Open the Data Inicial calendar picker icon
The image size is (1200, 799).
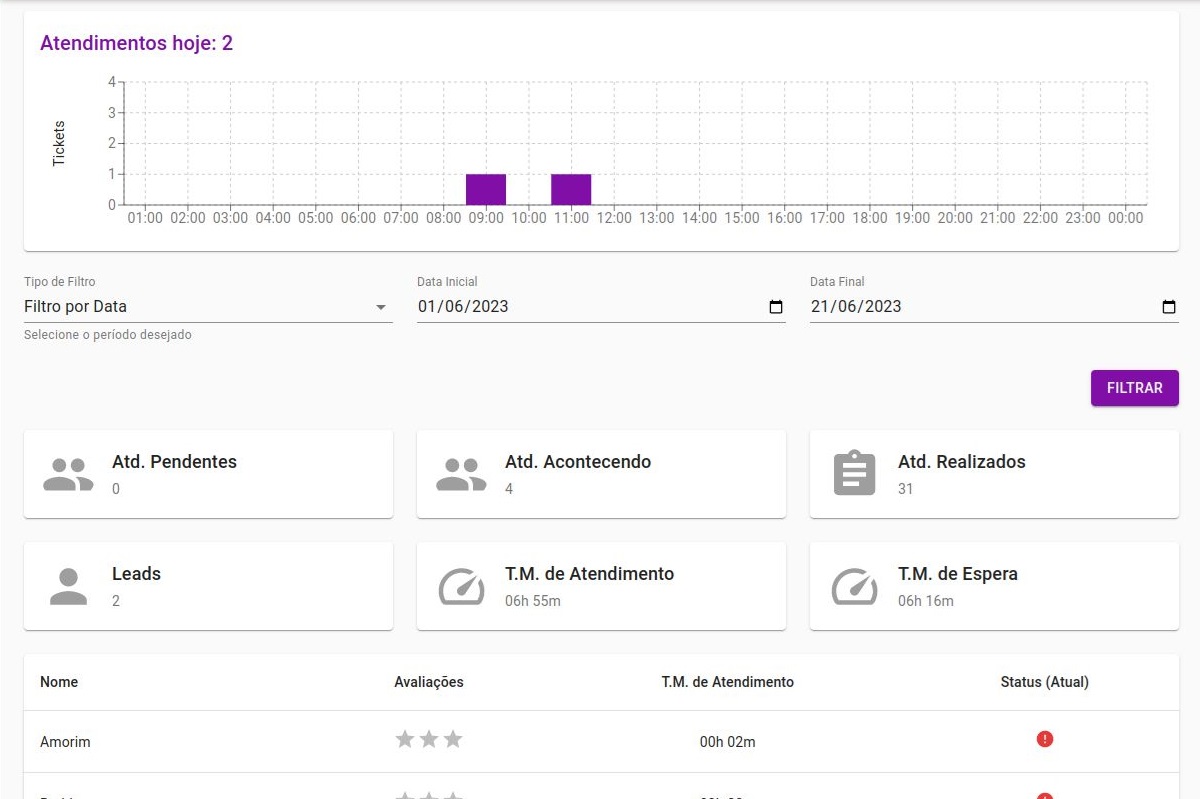775,308
